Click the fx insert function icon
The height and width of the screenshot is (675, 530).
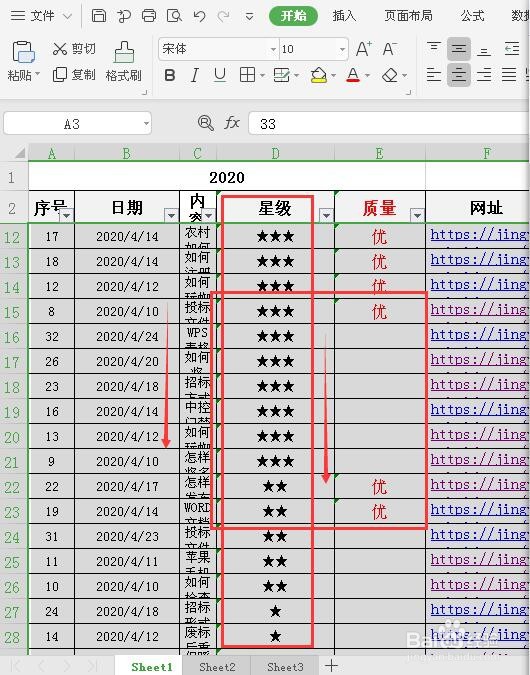(x=232, y=123)
